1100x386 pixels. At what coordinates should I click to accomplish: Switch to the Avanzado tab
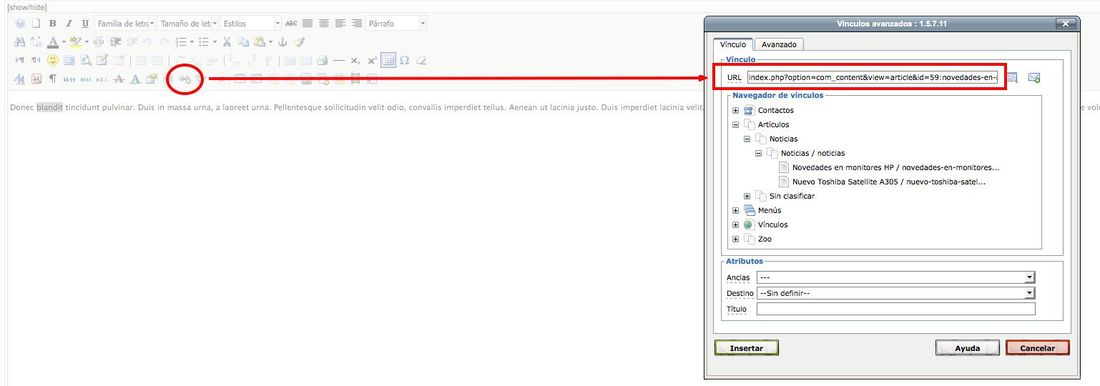pos(779,44)
